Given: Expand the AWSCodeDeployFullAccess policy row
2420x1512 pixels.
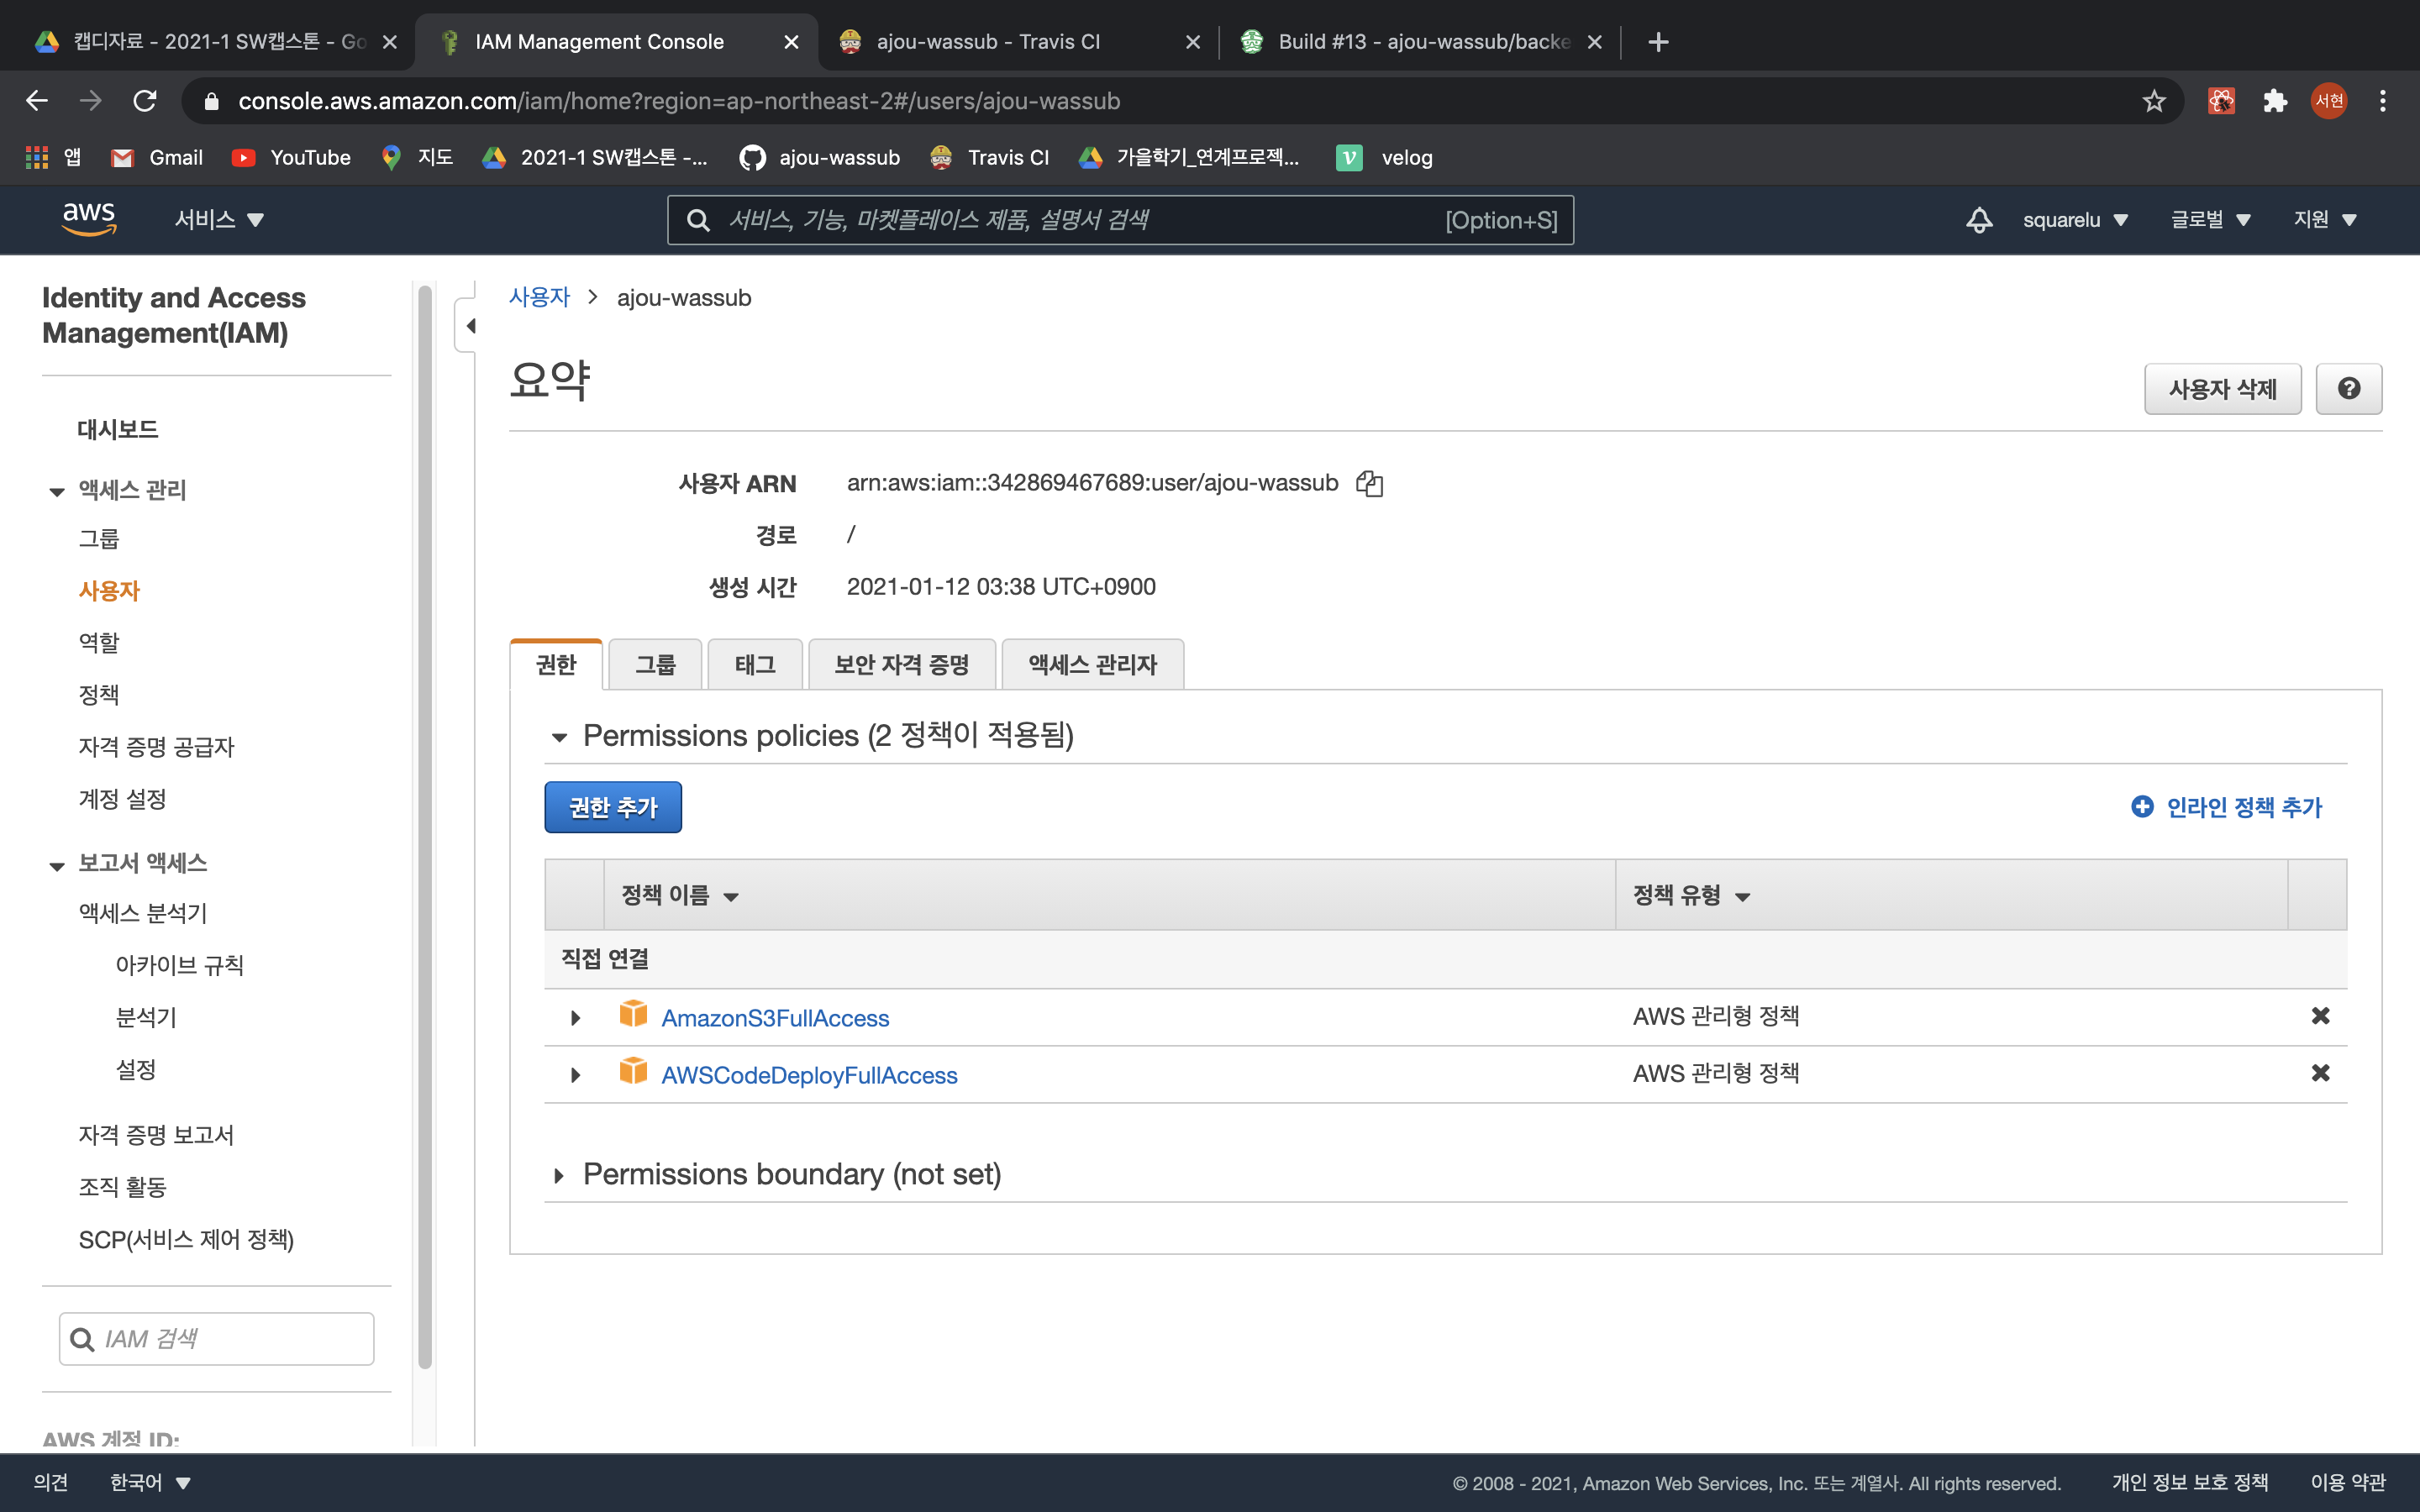Looking at the screenshot, I should point(575,1075).
